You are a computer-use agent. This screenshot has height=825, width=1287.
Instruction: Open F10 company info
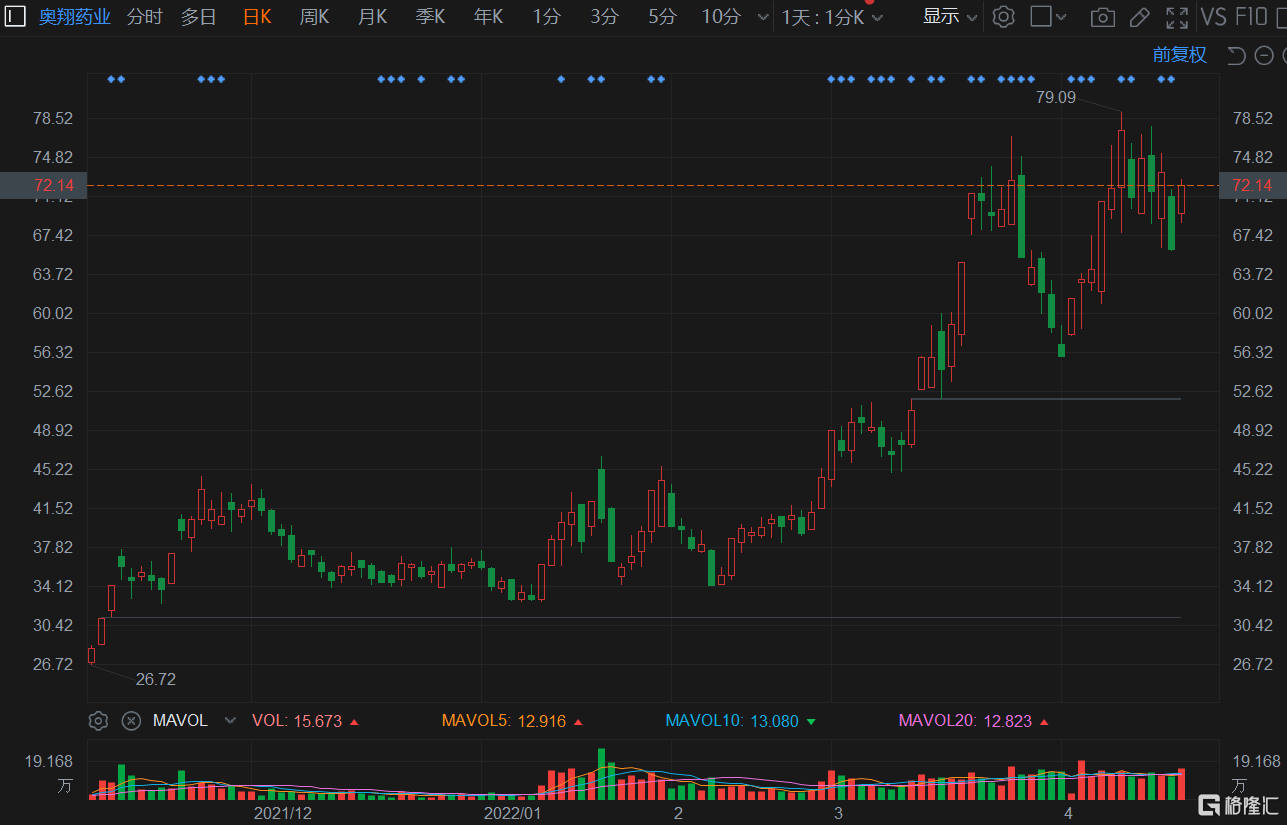click(1250, 17)
